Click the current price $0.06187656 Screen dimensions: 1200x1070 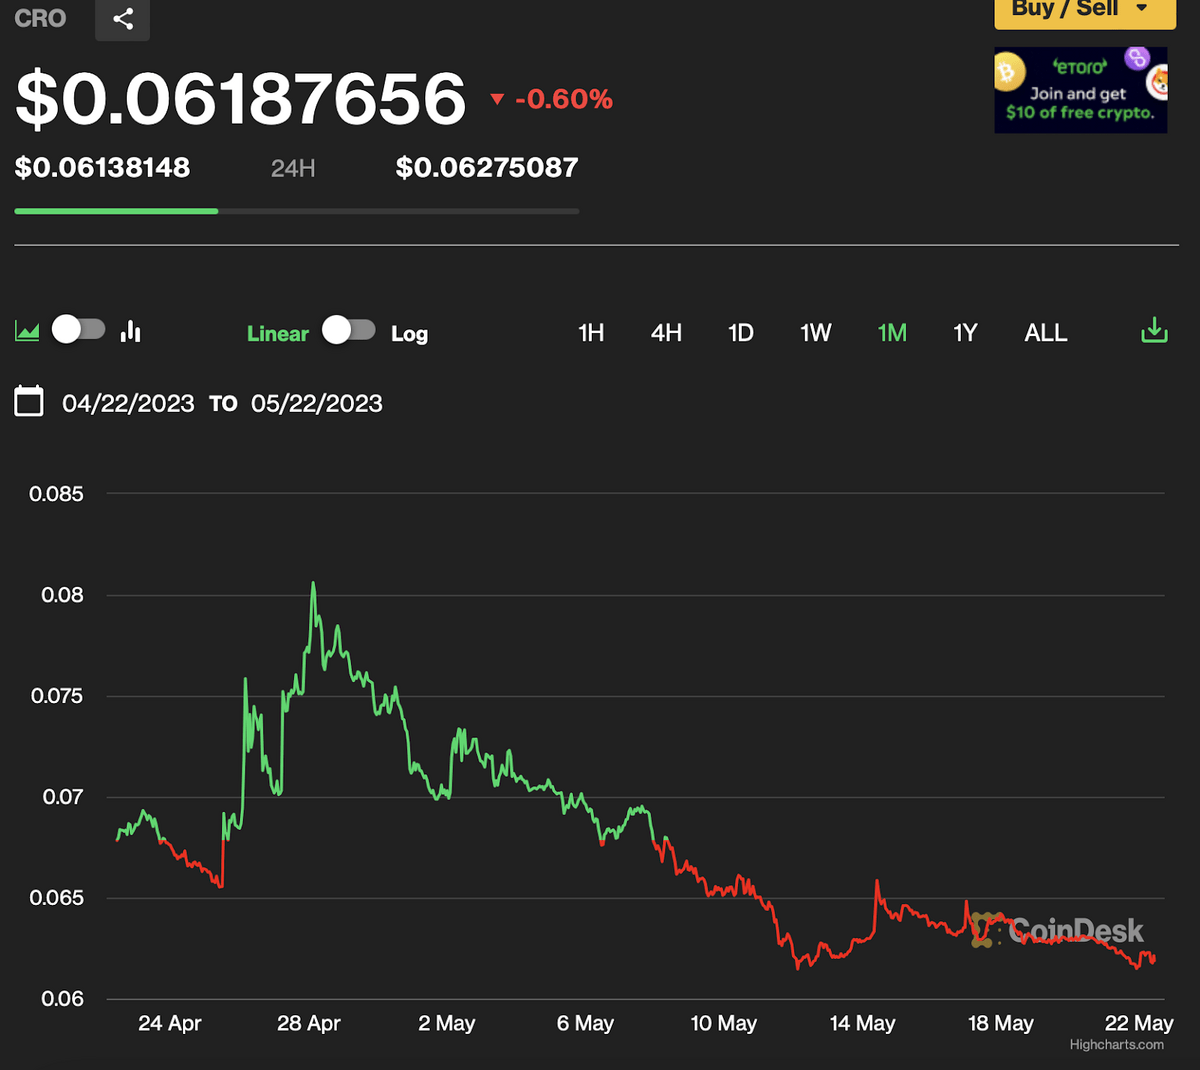(x=241, y=99)
